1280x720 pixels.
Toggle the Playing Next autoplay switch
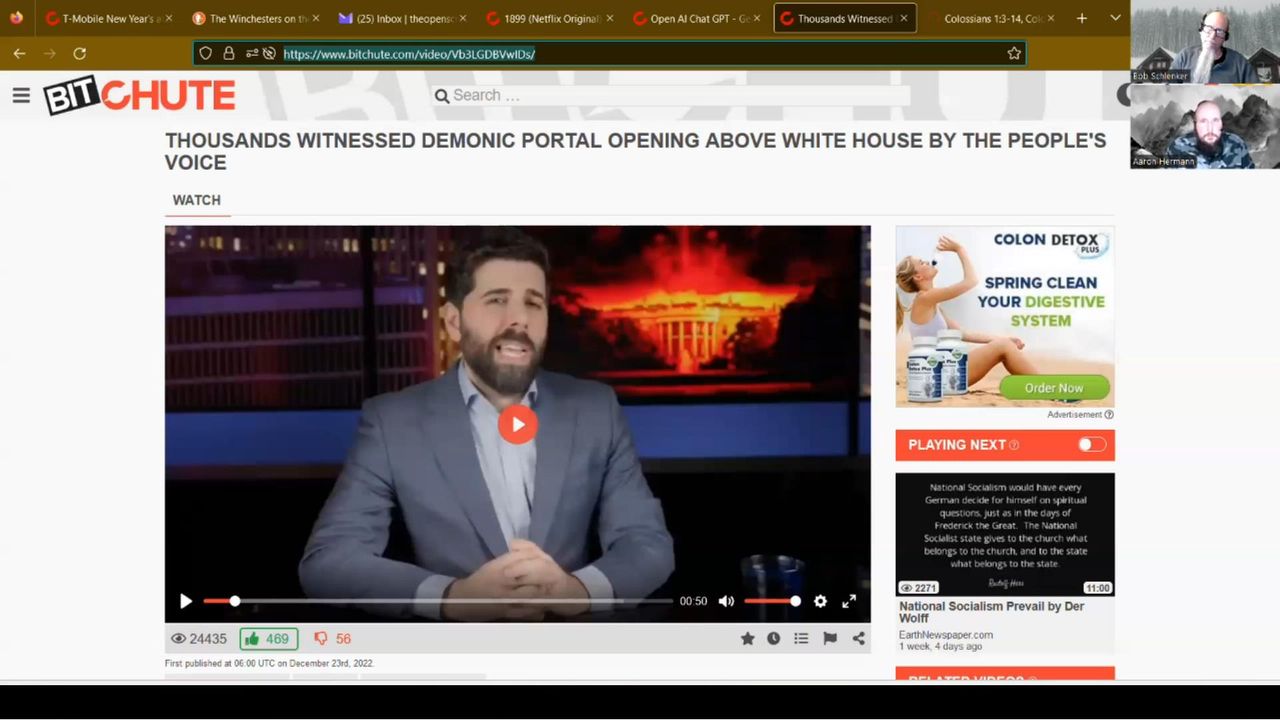click(x=1091, y=445)
